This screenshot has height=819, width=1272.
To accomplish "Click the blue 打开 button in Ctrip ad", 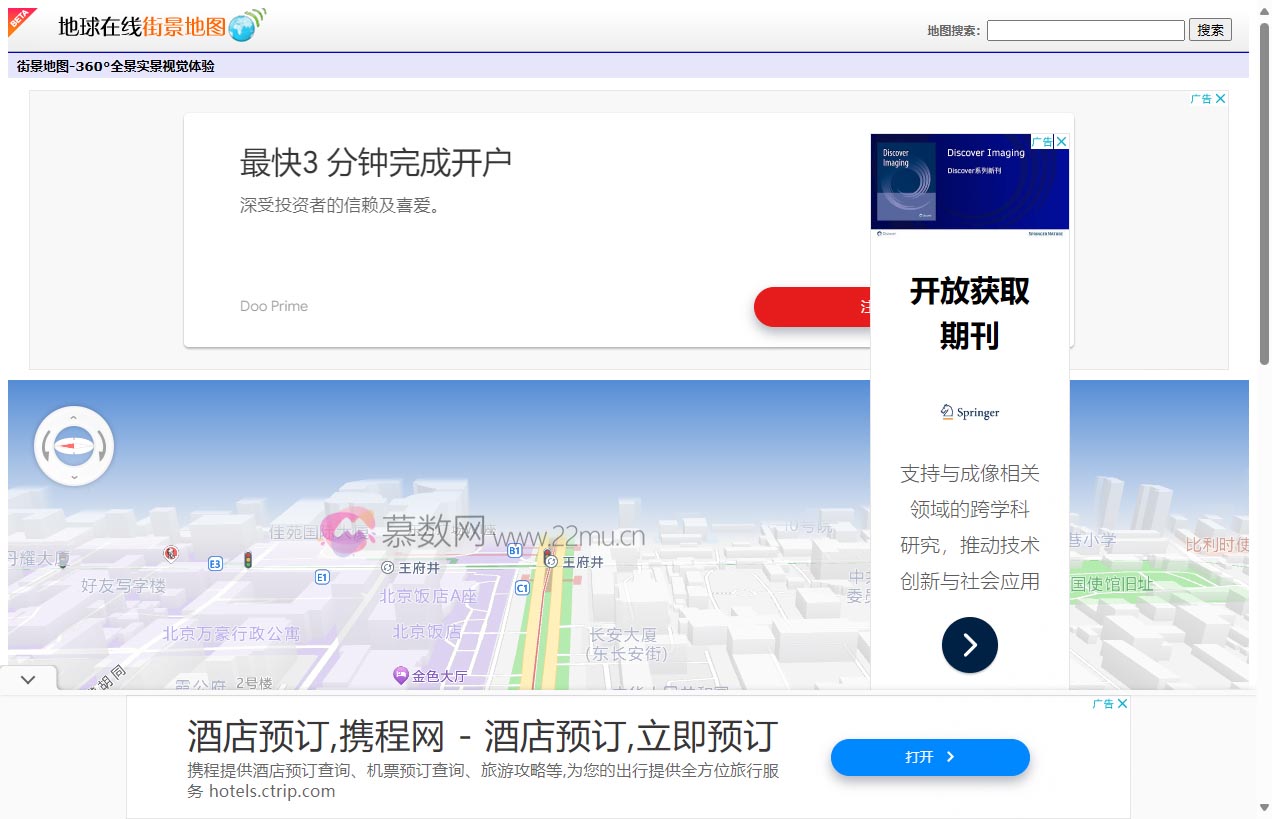I will click(x=929, y=757).
